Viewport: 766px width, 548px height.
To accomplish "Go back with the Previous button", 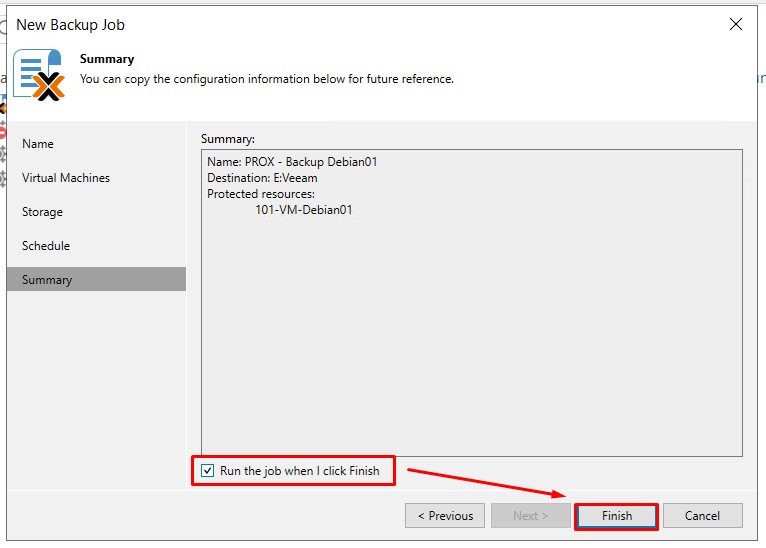I will click(445, 516).
